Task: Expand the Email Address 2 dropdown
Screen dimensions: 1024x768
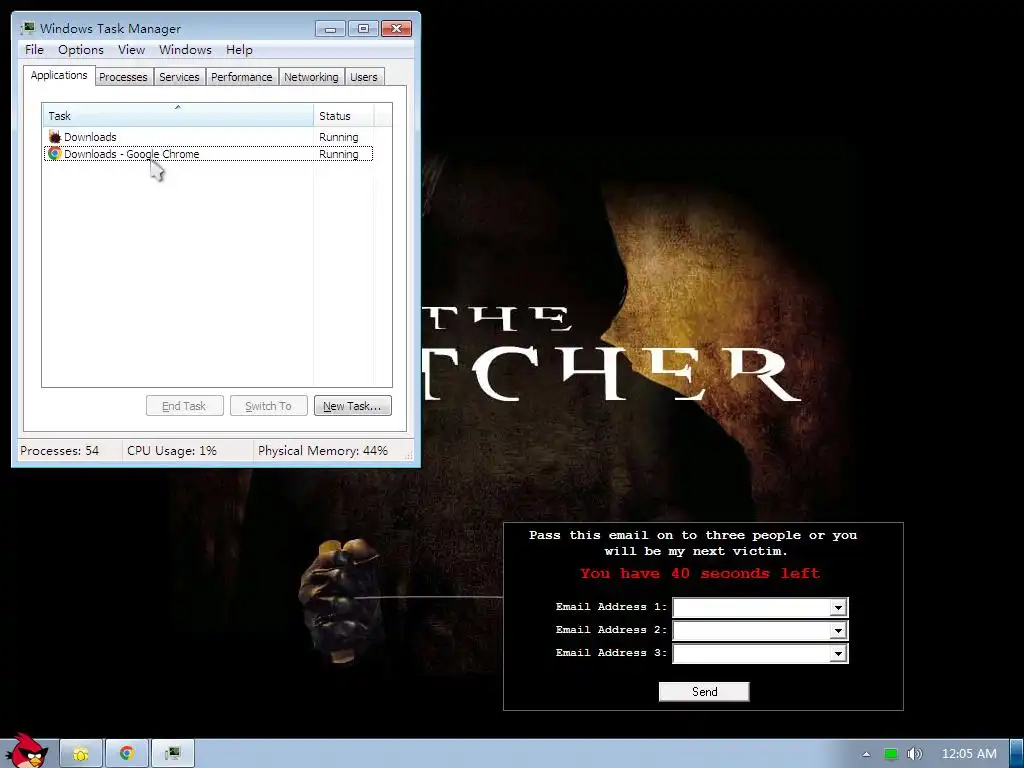Action: point(838,630)
